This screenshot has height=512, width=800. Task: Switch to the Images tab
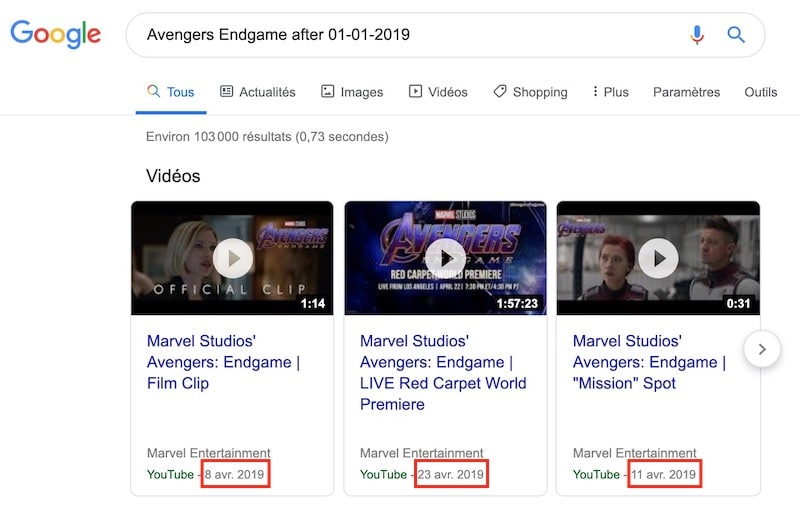[352, 92]
